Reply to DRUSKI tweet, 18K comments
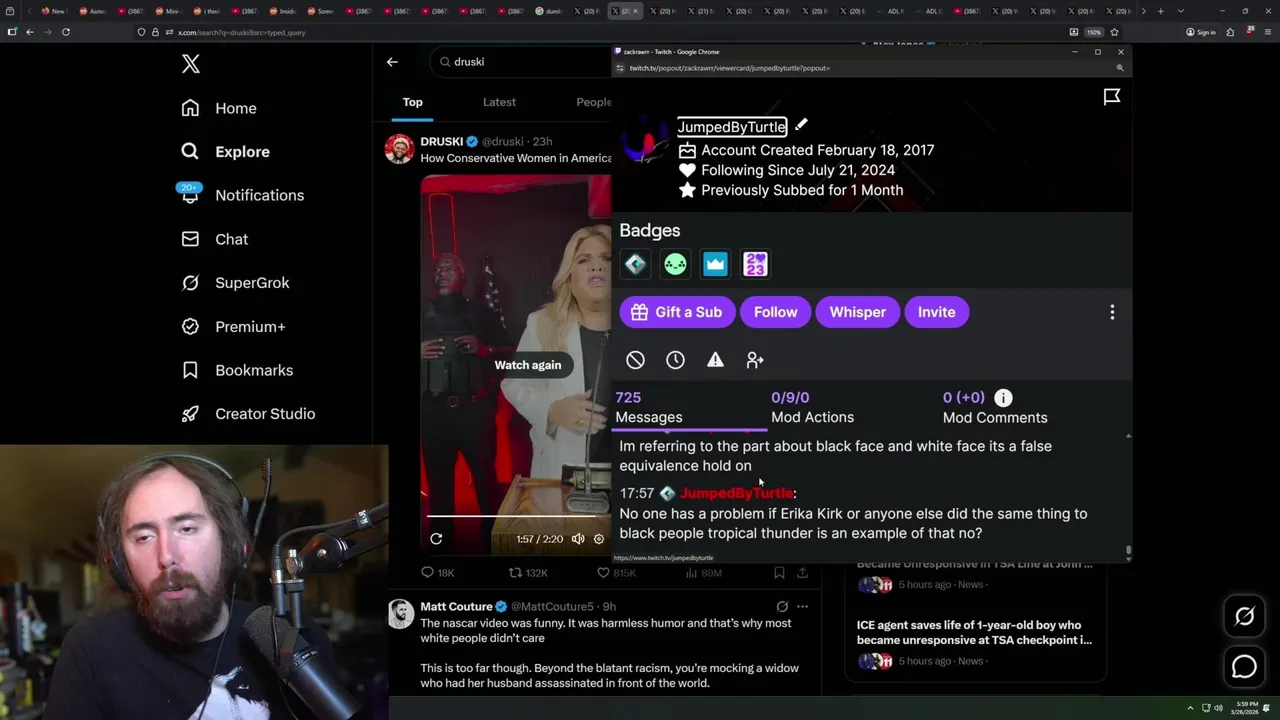This screenshot has height=720, width=1280. (x=438, y=573)
